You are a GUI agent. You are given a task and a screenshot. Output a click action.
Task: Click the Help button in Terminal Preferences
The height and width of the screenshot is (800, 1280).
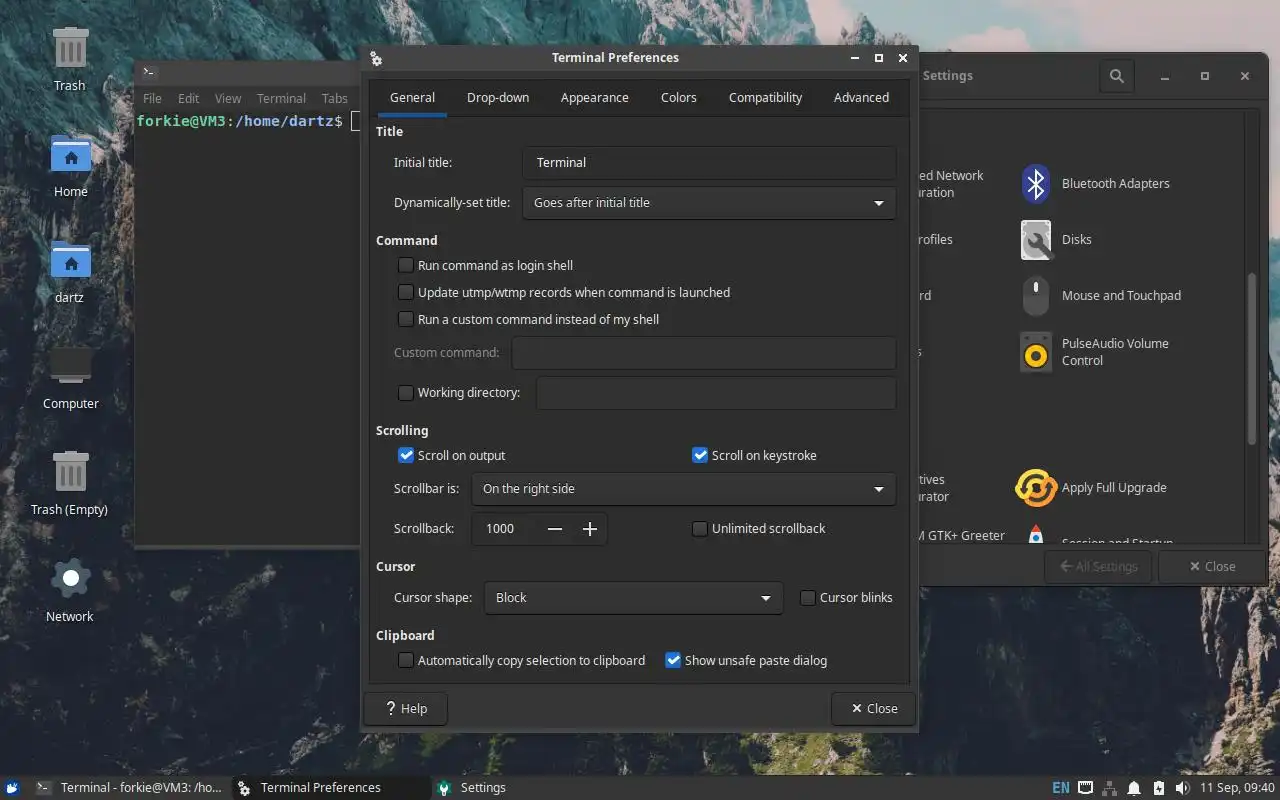[x=406, y=709]
